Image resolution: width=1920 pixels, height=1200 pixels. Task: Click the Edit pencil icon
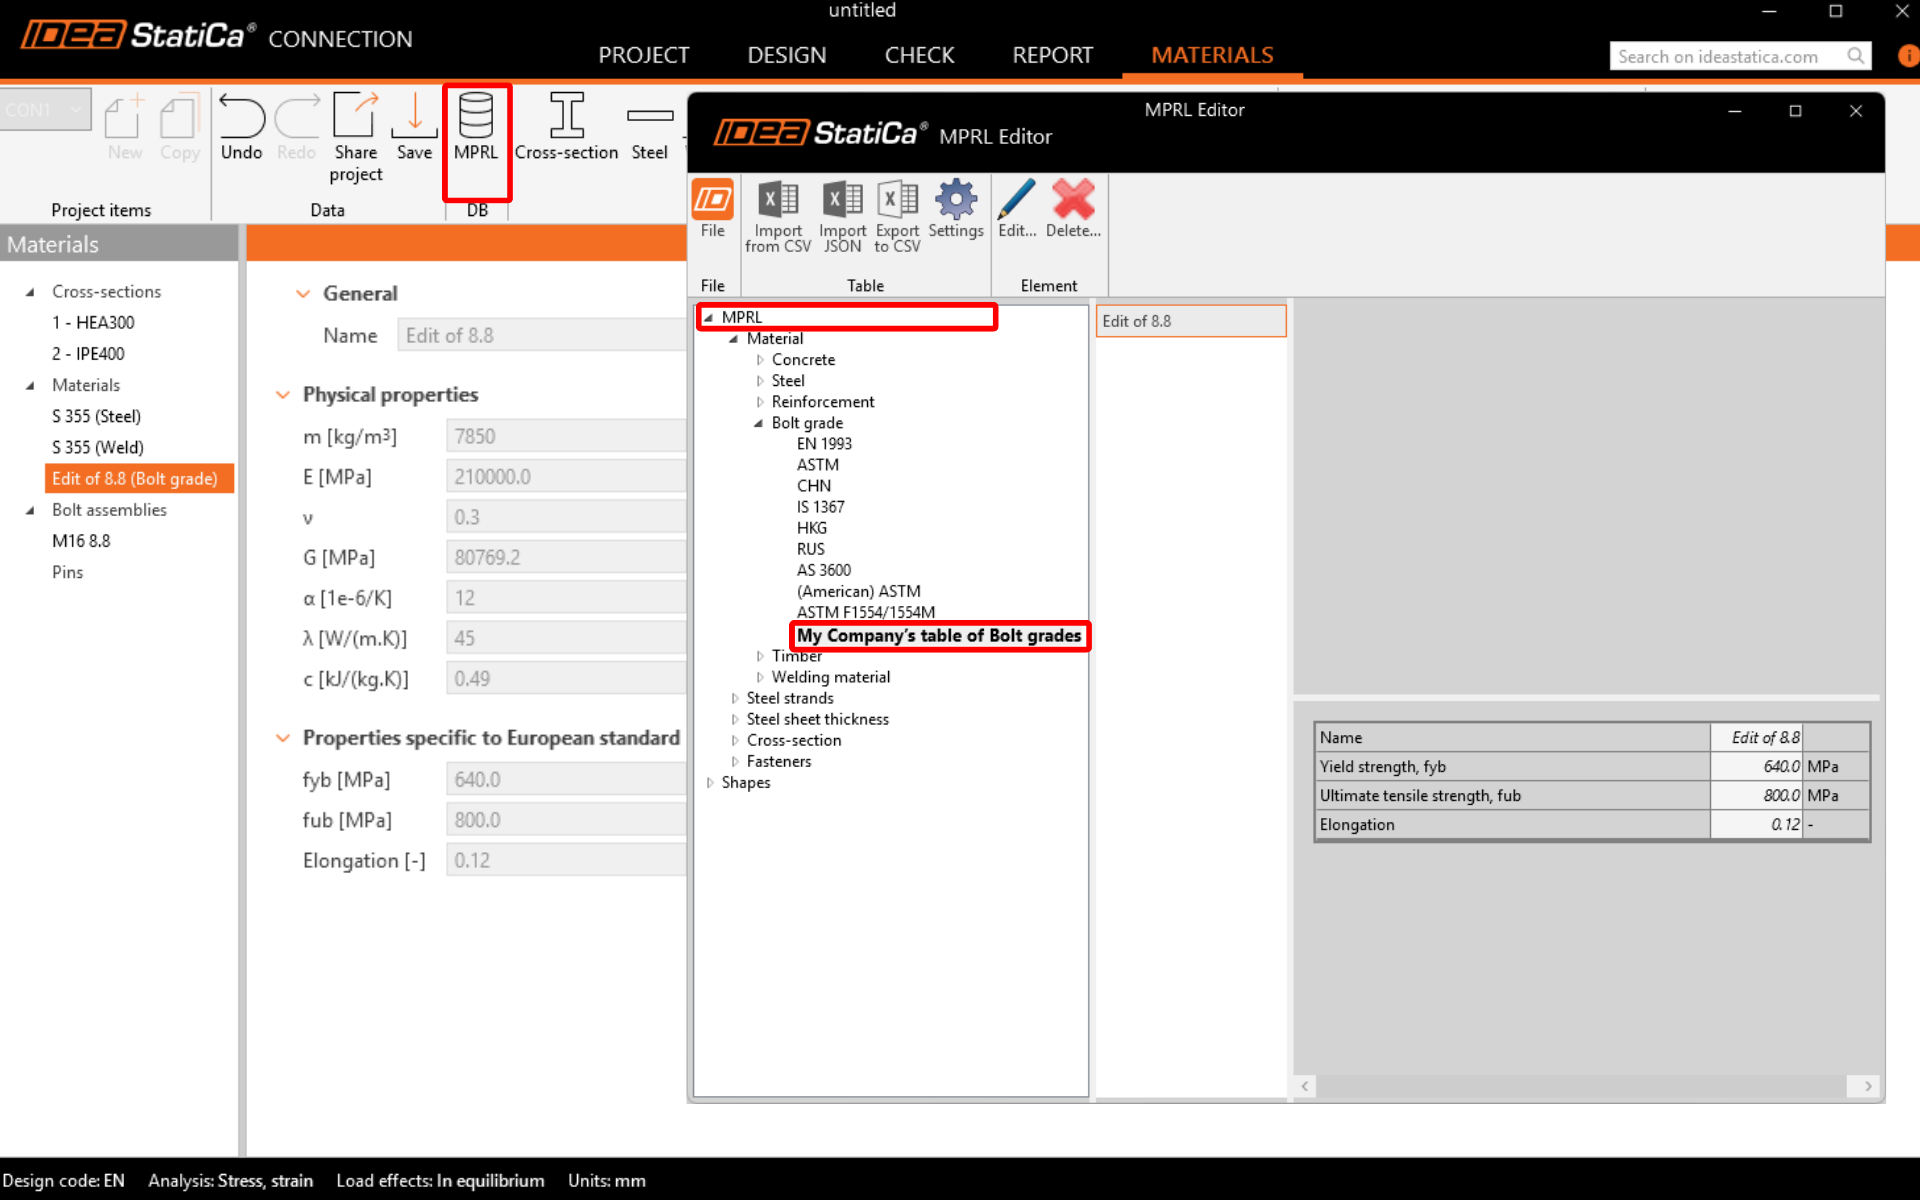click(1017, 199)
